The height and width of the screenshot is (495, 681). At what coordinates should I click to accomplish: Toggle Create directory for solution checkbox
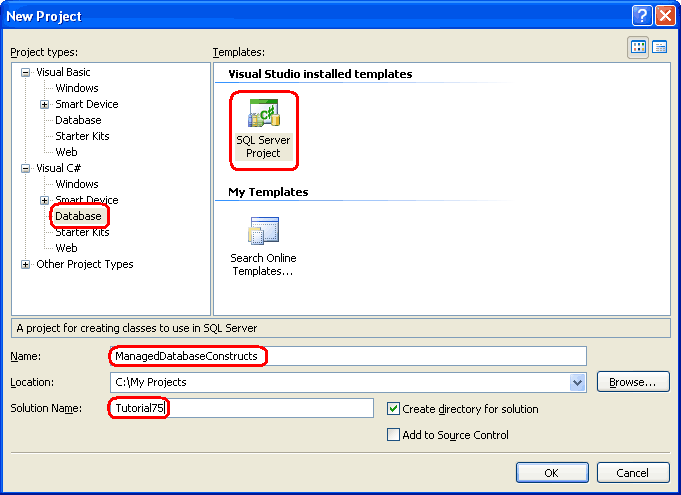(x=394, y=409)
